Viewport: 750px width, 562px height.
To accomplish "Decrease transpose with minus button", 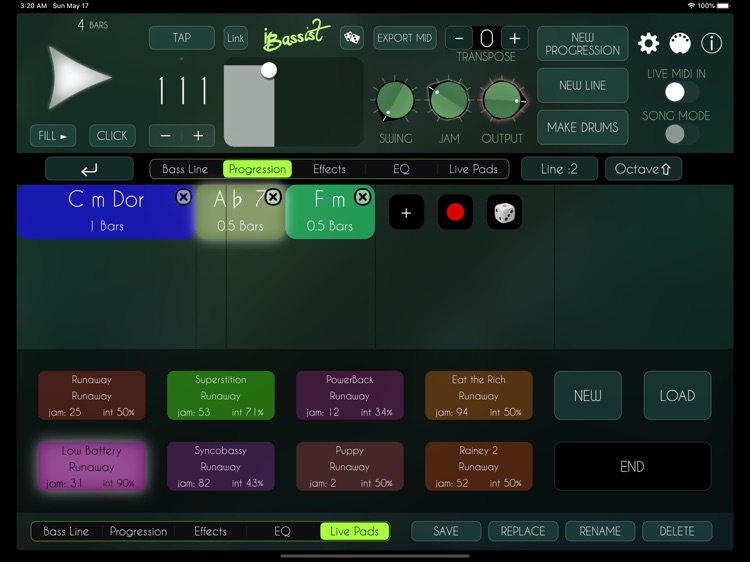I will (459, 38).
